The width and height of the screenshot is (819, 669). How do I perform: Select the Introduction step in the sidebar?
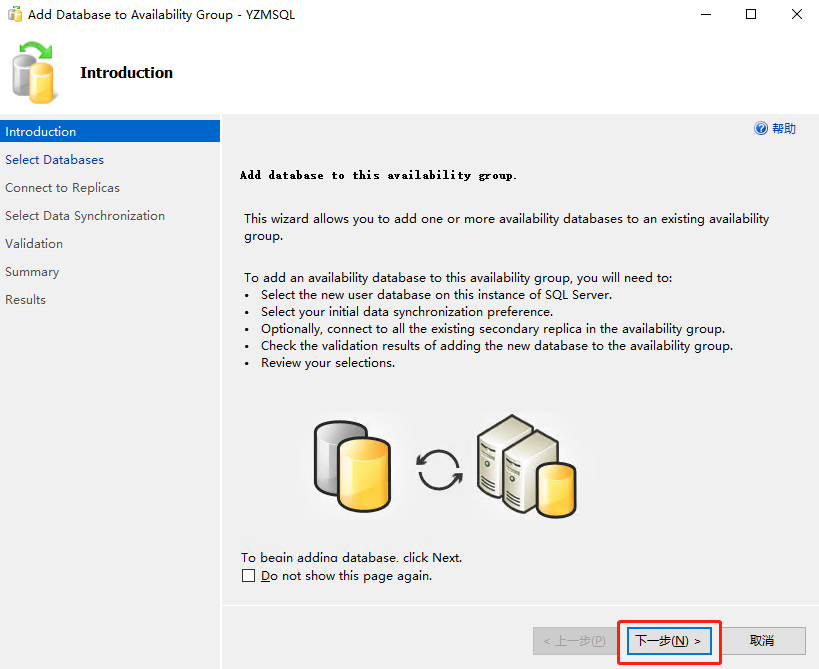tap(40, 132)
